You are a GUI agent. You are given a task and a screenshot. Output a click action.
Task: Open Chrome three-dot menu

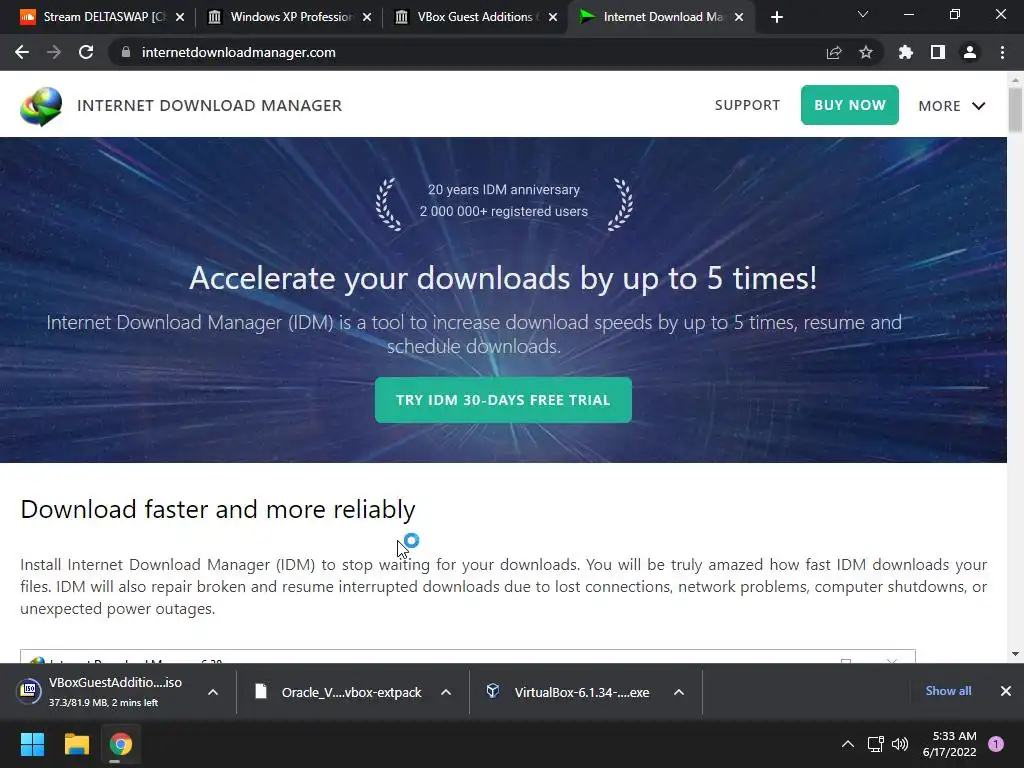(x=1002, y=52)
